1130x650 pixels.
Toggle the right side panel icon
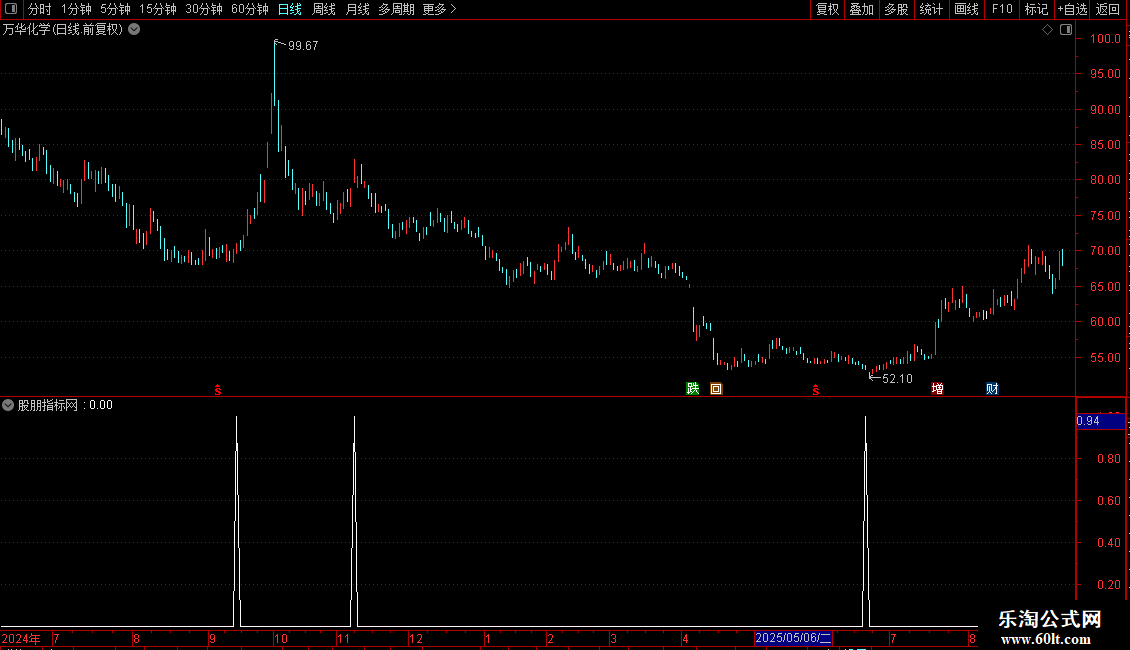[x=1066, y=30]
